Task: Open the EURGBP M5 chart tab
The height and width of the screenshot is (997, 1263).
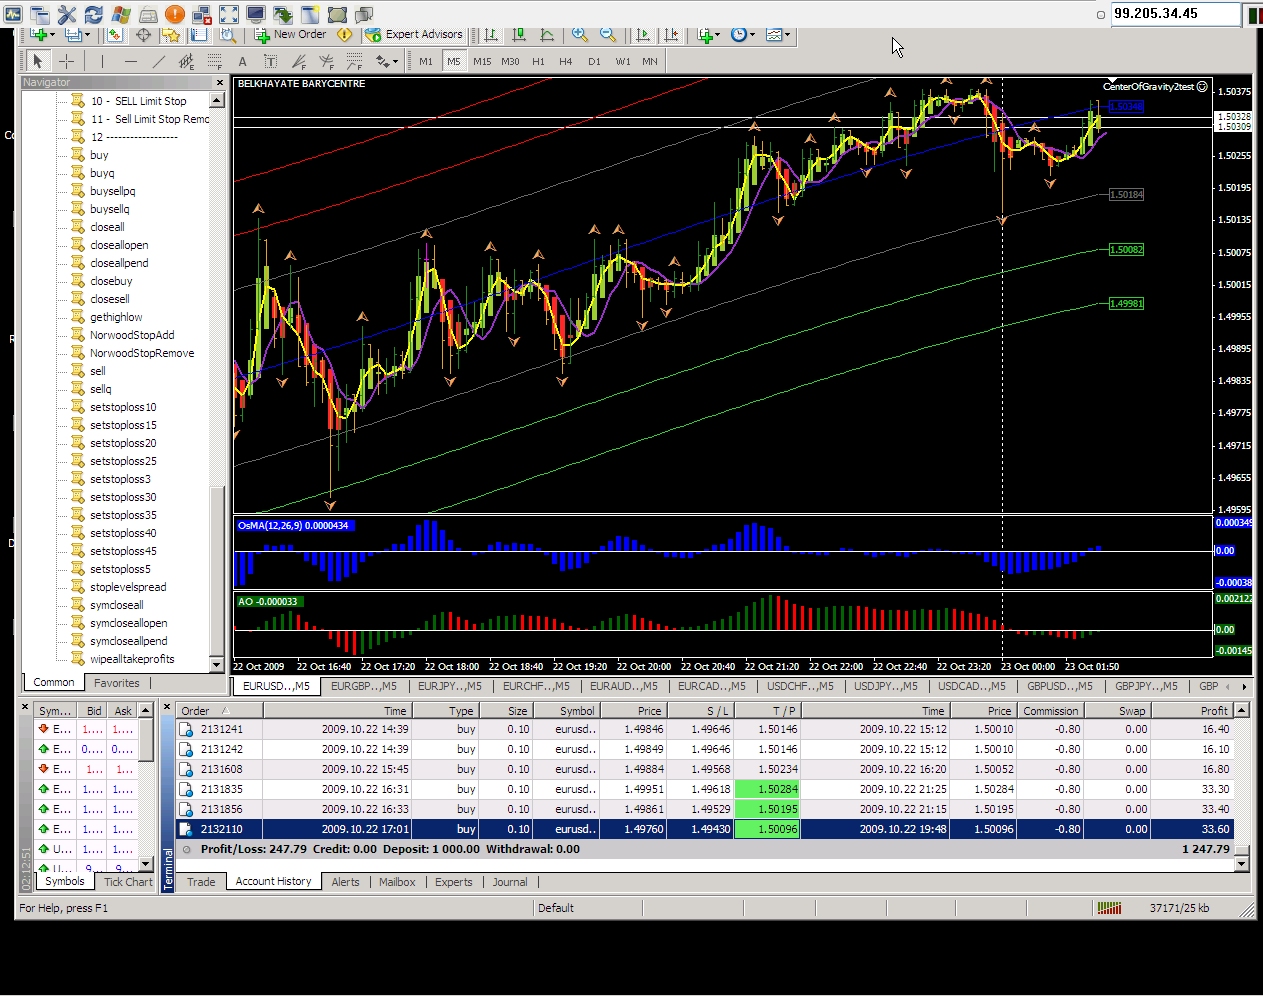Action: pyautogui.click(x=363, y=686)
